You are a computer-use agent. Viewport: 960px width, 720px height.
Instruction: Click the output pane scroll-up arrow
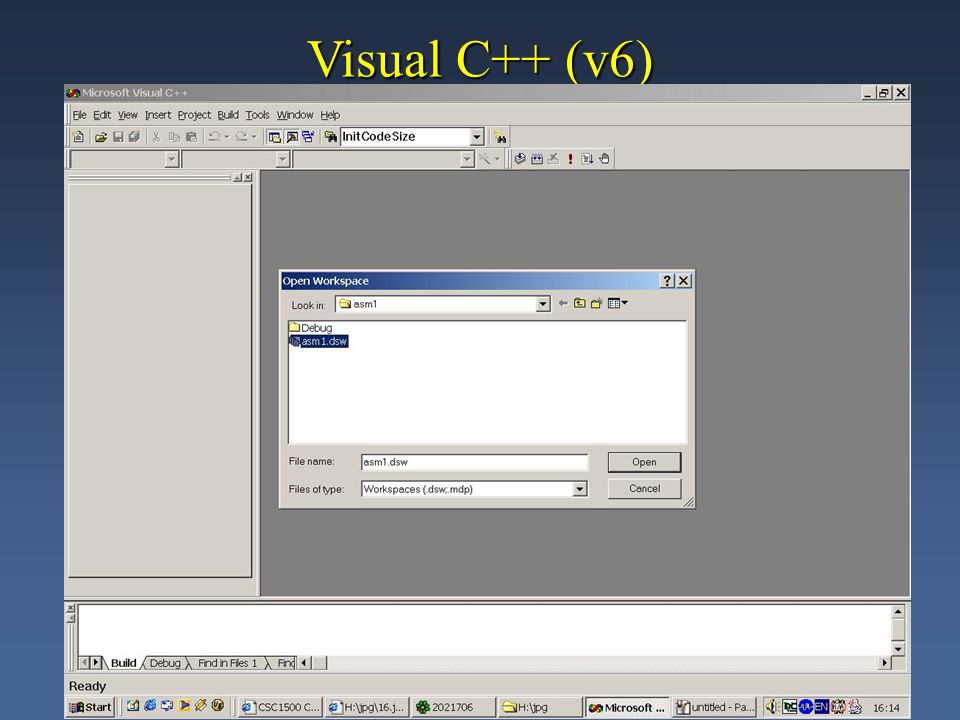click(898, 612)
